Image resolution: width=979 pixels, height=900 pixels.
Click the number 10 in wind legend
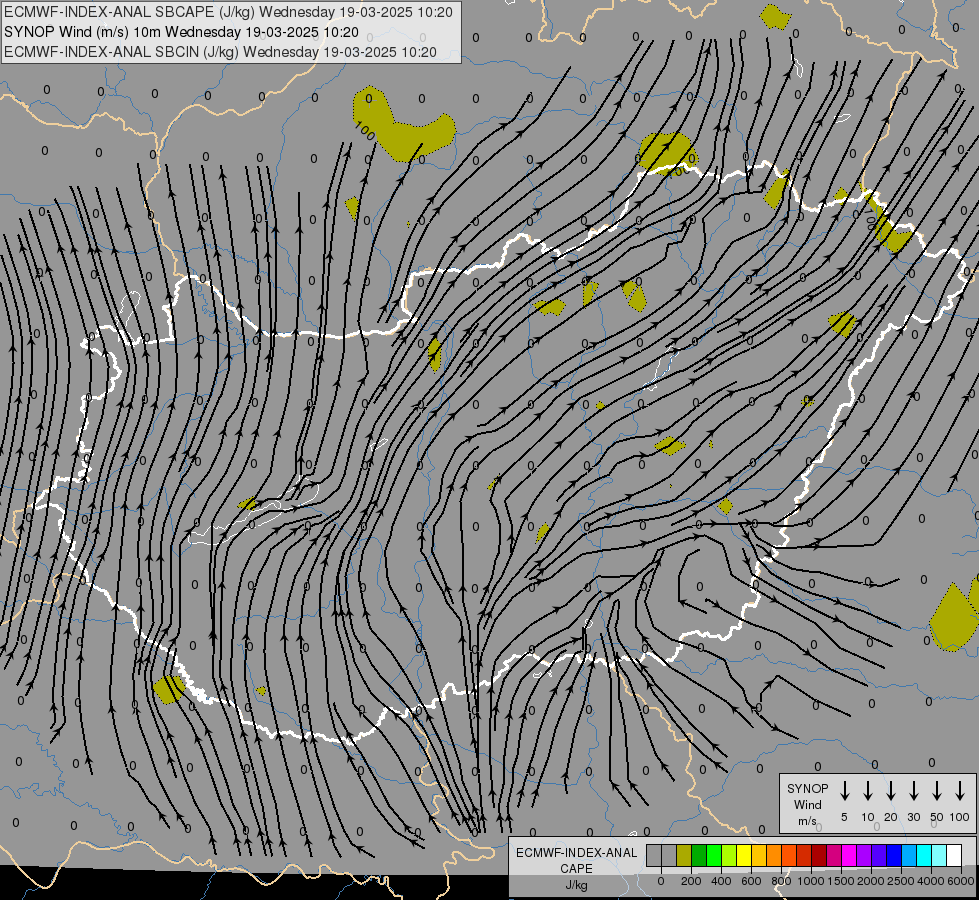(868, 817)
